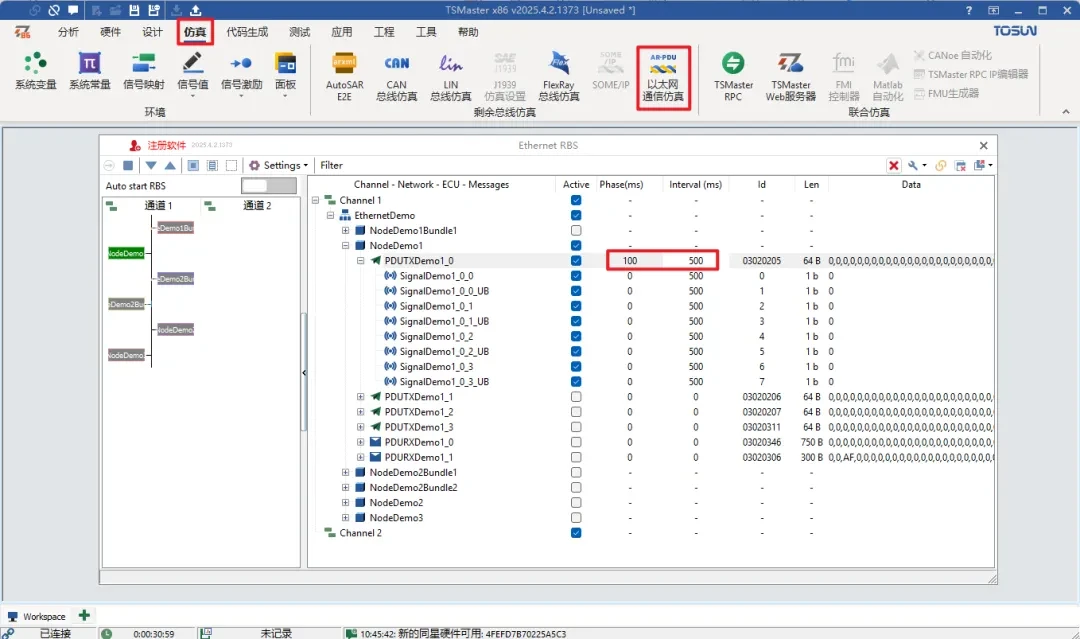Open 系统变量 system variables
The width and height of the screenshot is (1080, 639).
tap(35, 72)
